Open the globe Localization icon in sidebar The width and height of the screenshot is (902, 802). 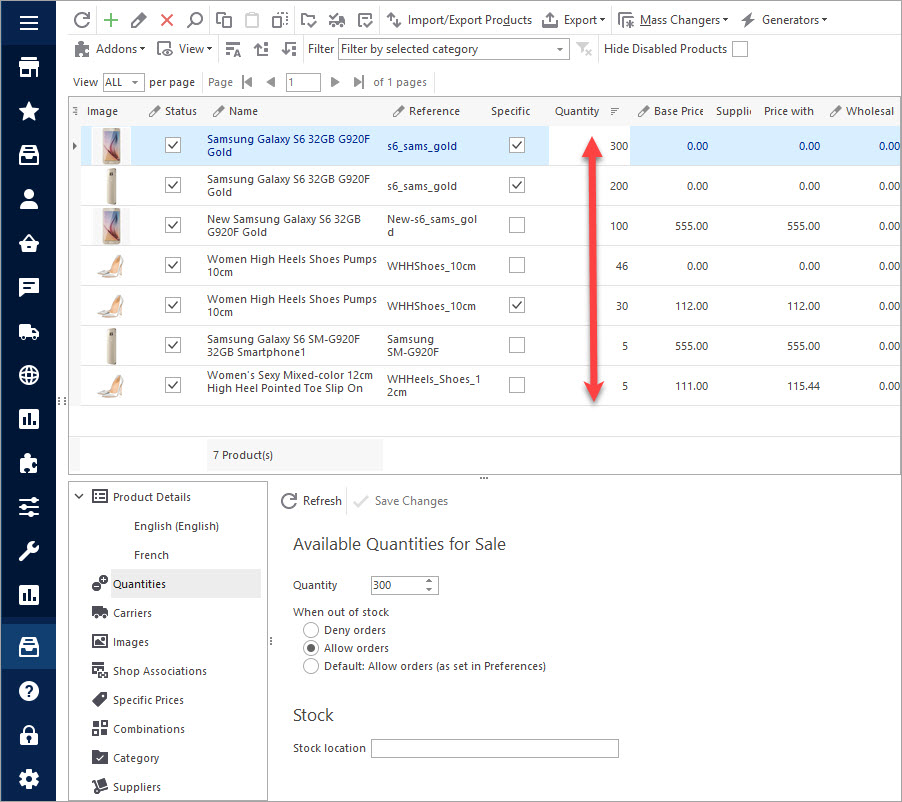(x=29, y=375)
